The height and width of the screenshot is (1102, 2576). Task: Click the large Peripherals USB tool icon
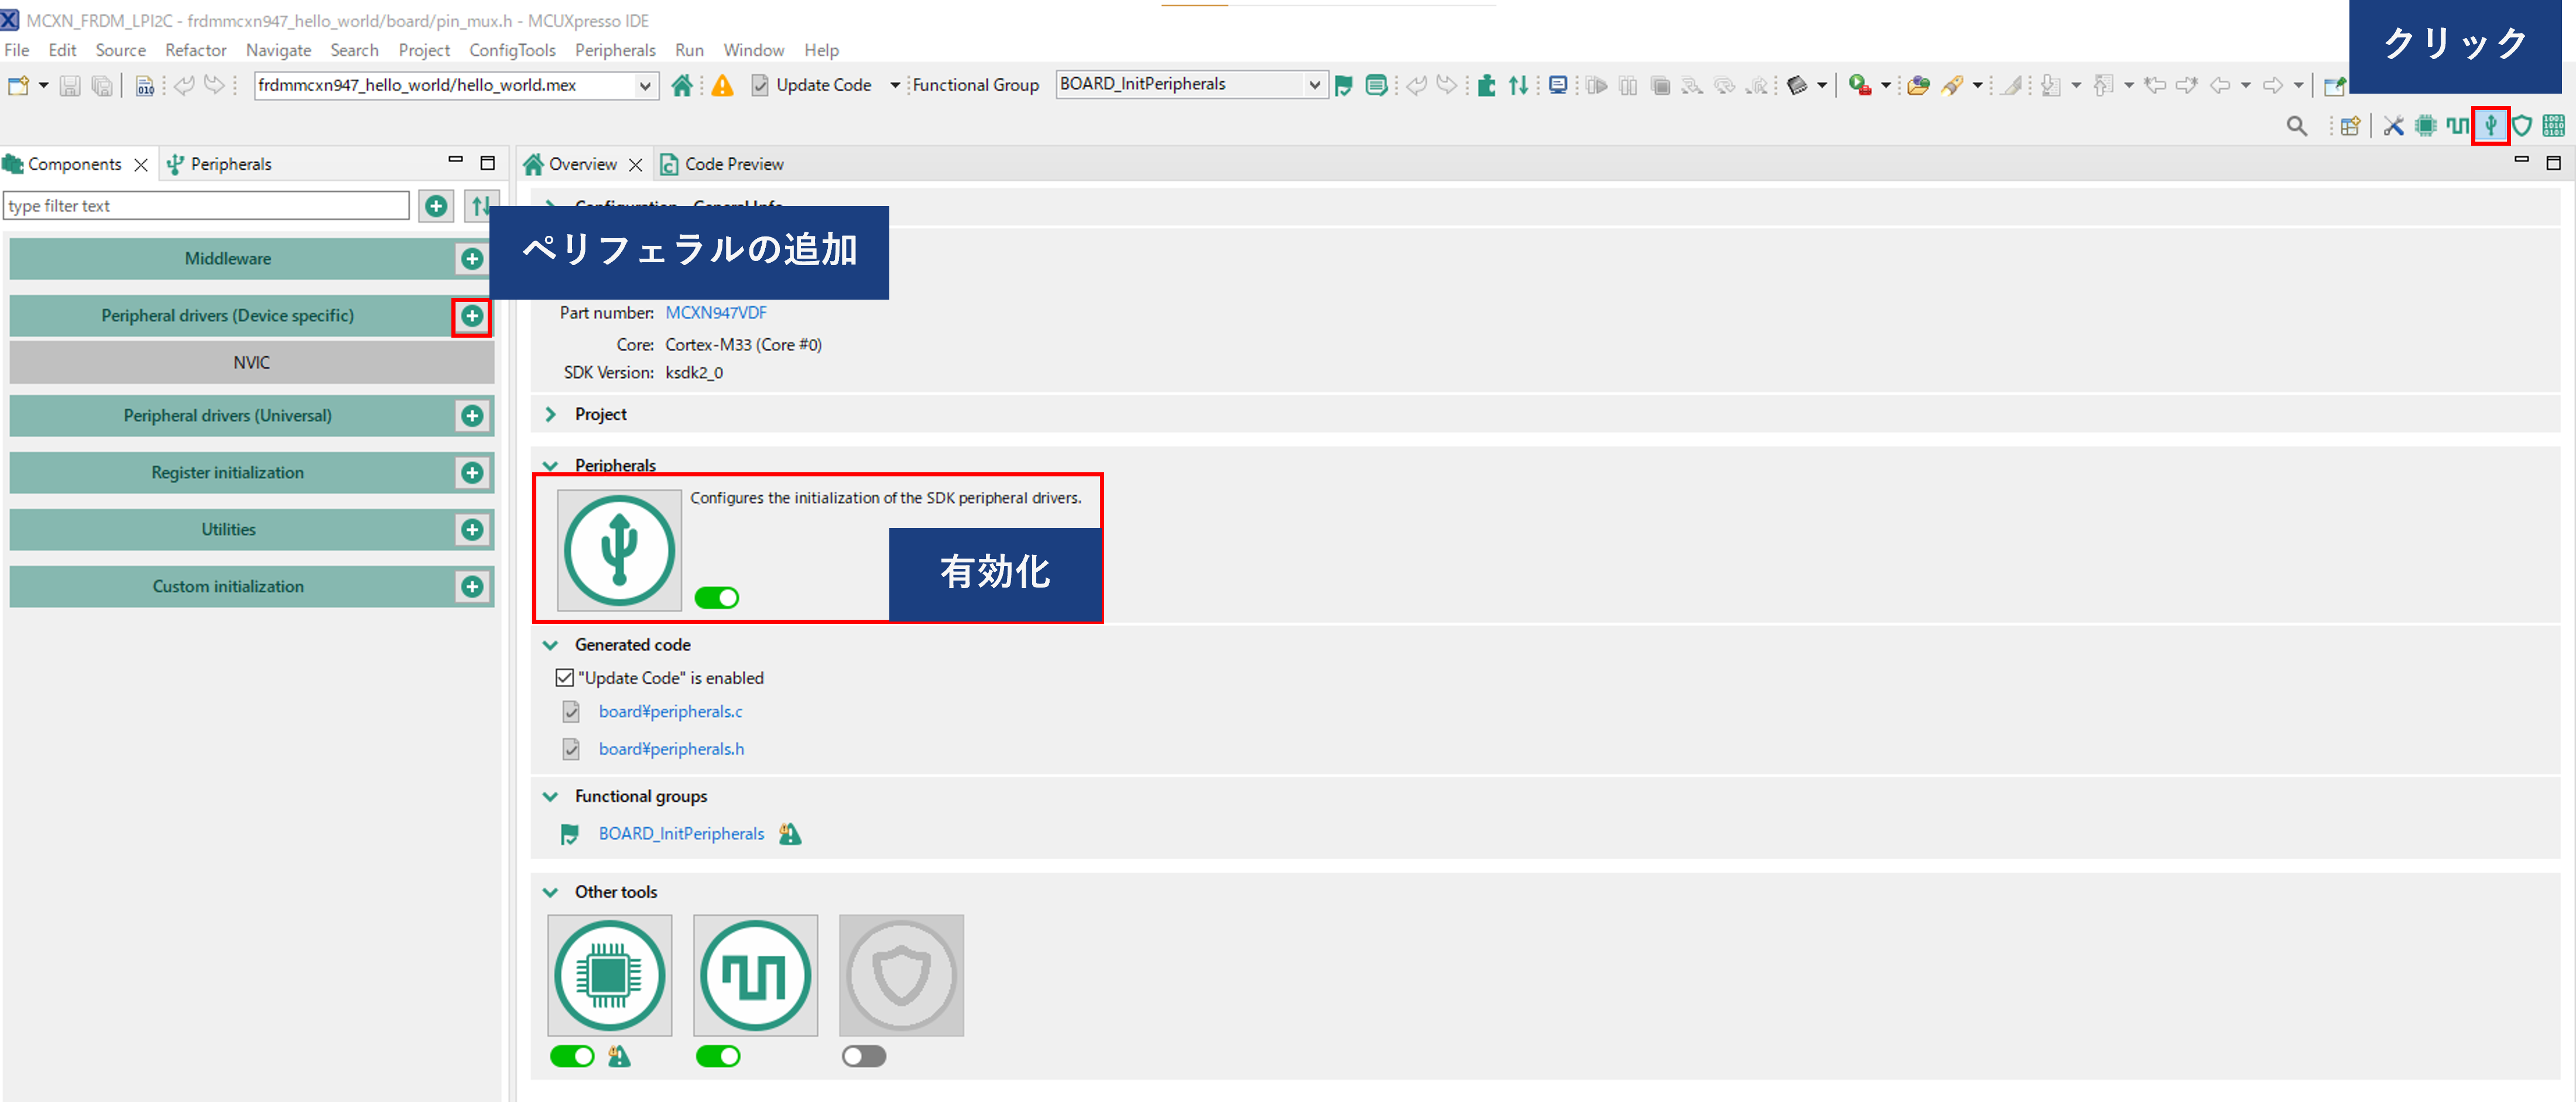(619, 549)
